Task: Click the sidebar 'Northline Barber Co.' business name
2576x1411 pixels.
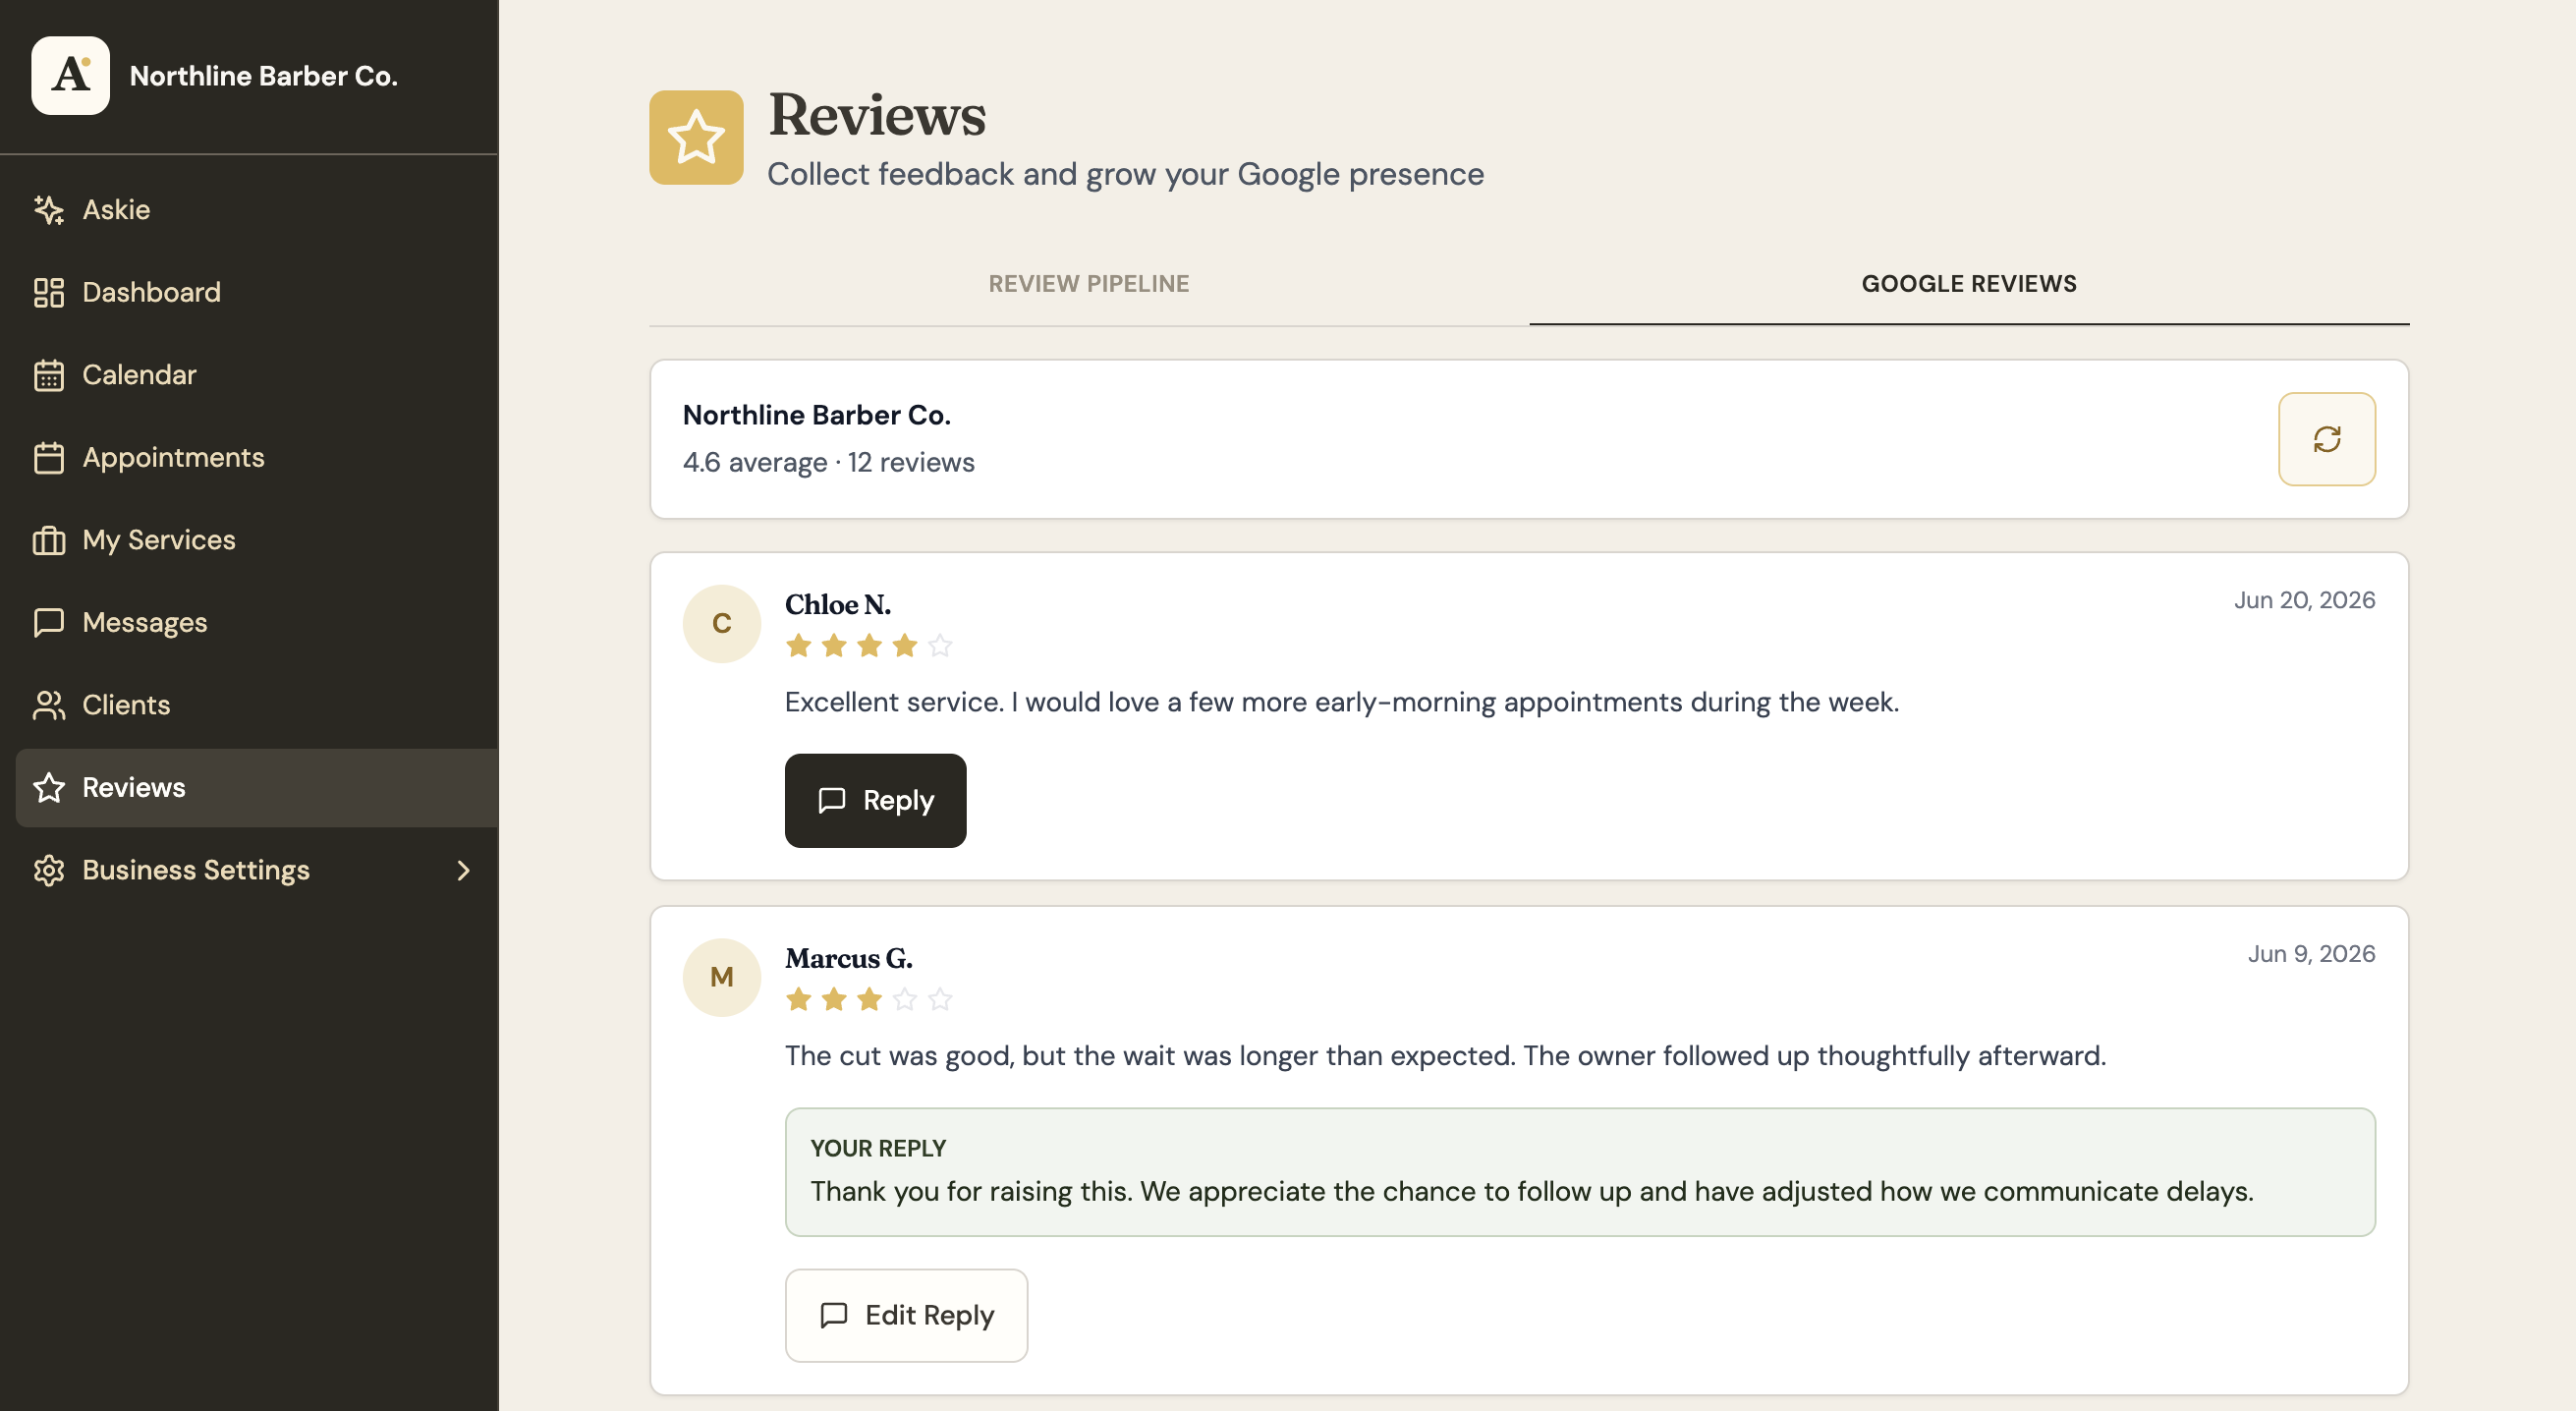Action: pyautogui.click(x=264, y=76)
